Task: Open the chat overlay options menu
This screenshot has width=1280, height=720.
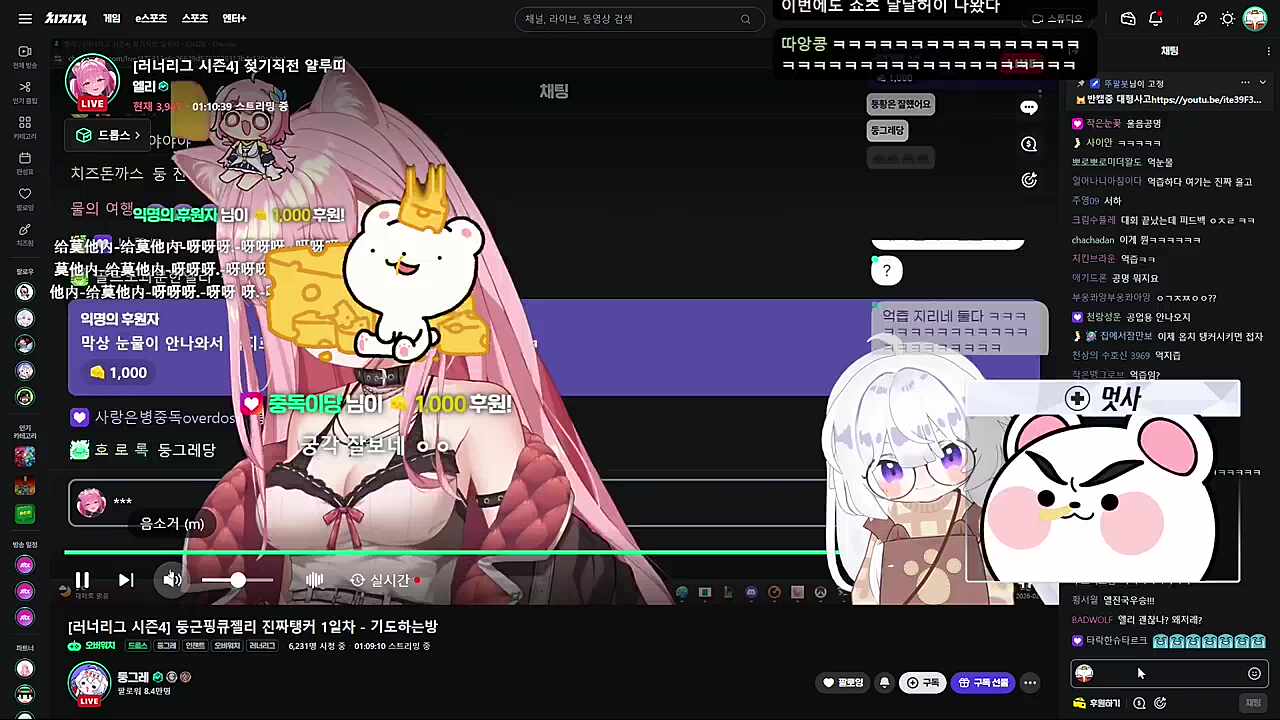Action: click(1029, 107)
